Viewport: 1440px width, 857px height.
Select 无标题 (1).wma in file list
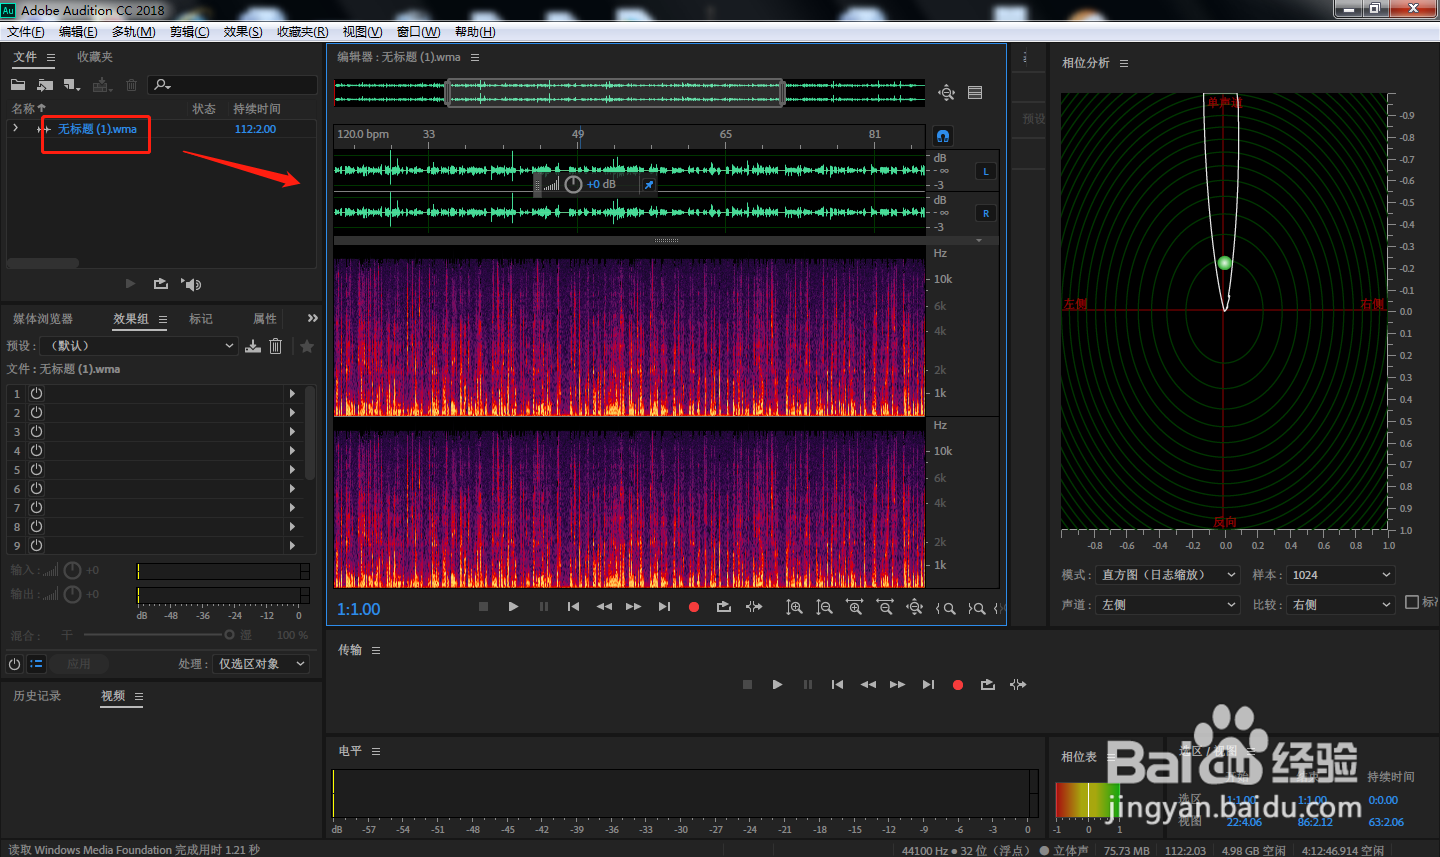[x=97, y=129]
